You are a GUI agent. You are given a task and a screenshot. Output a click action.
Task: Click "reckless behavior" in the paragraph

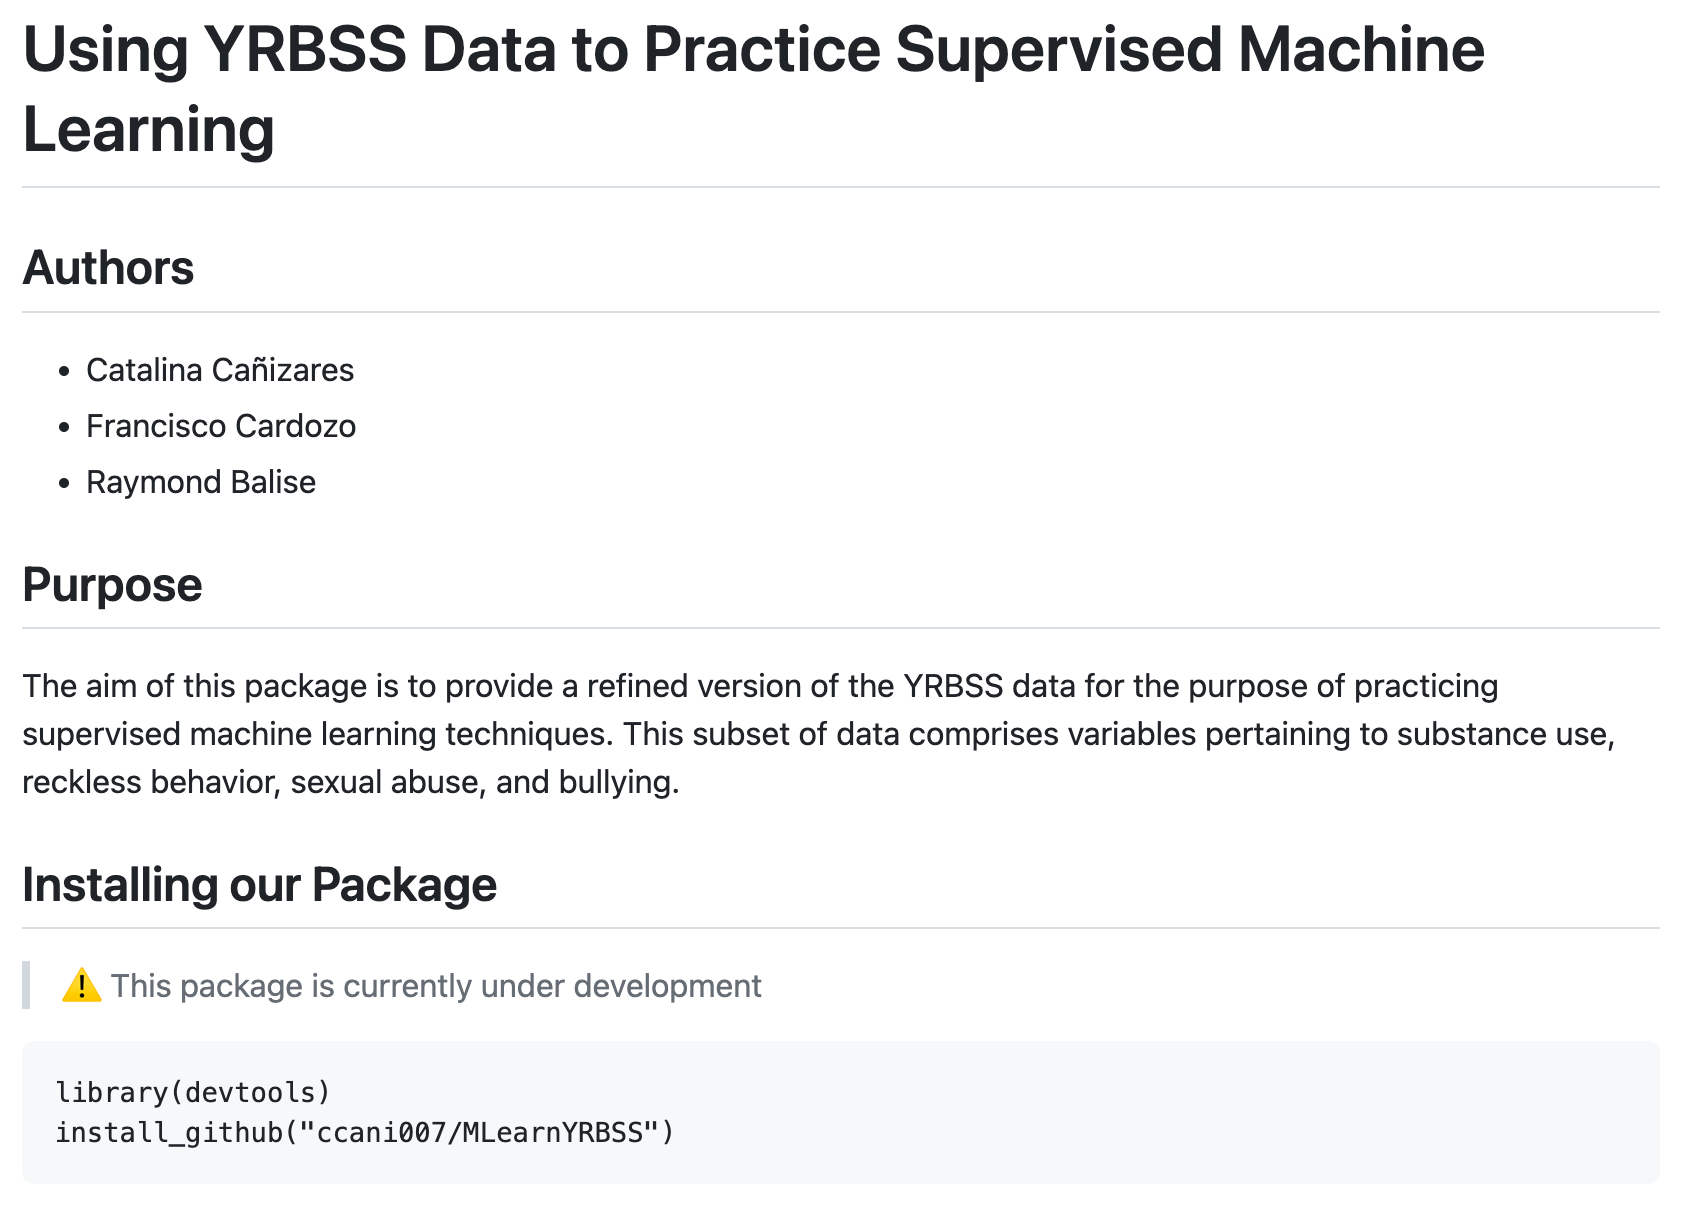152,782
